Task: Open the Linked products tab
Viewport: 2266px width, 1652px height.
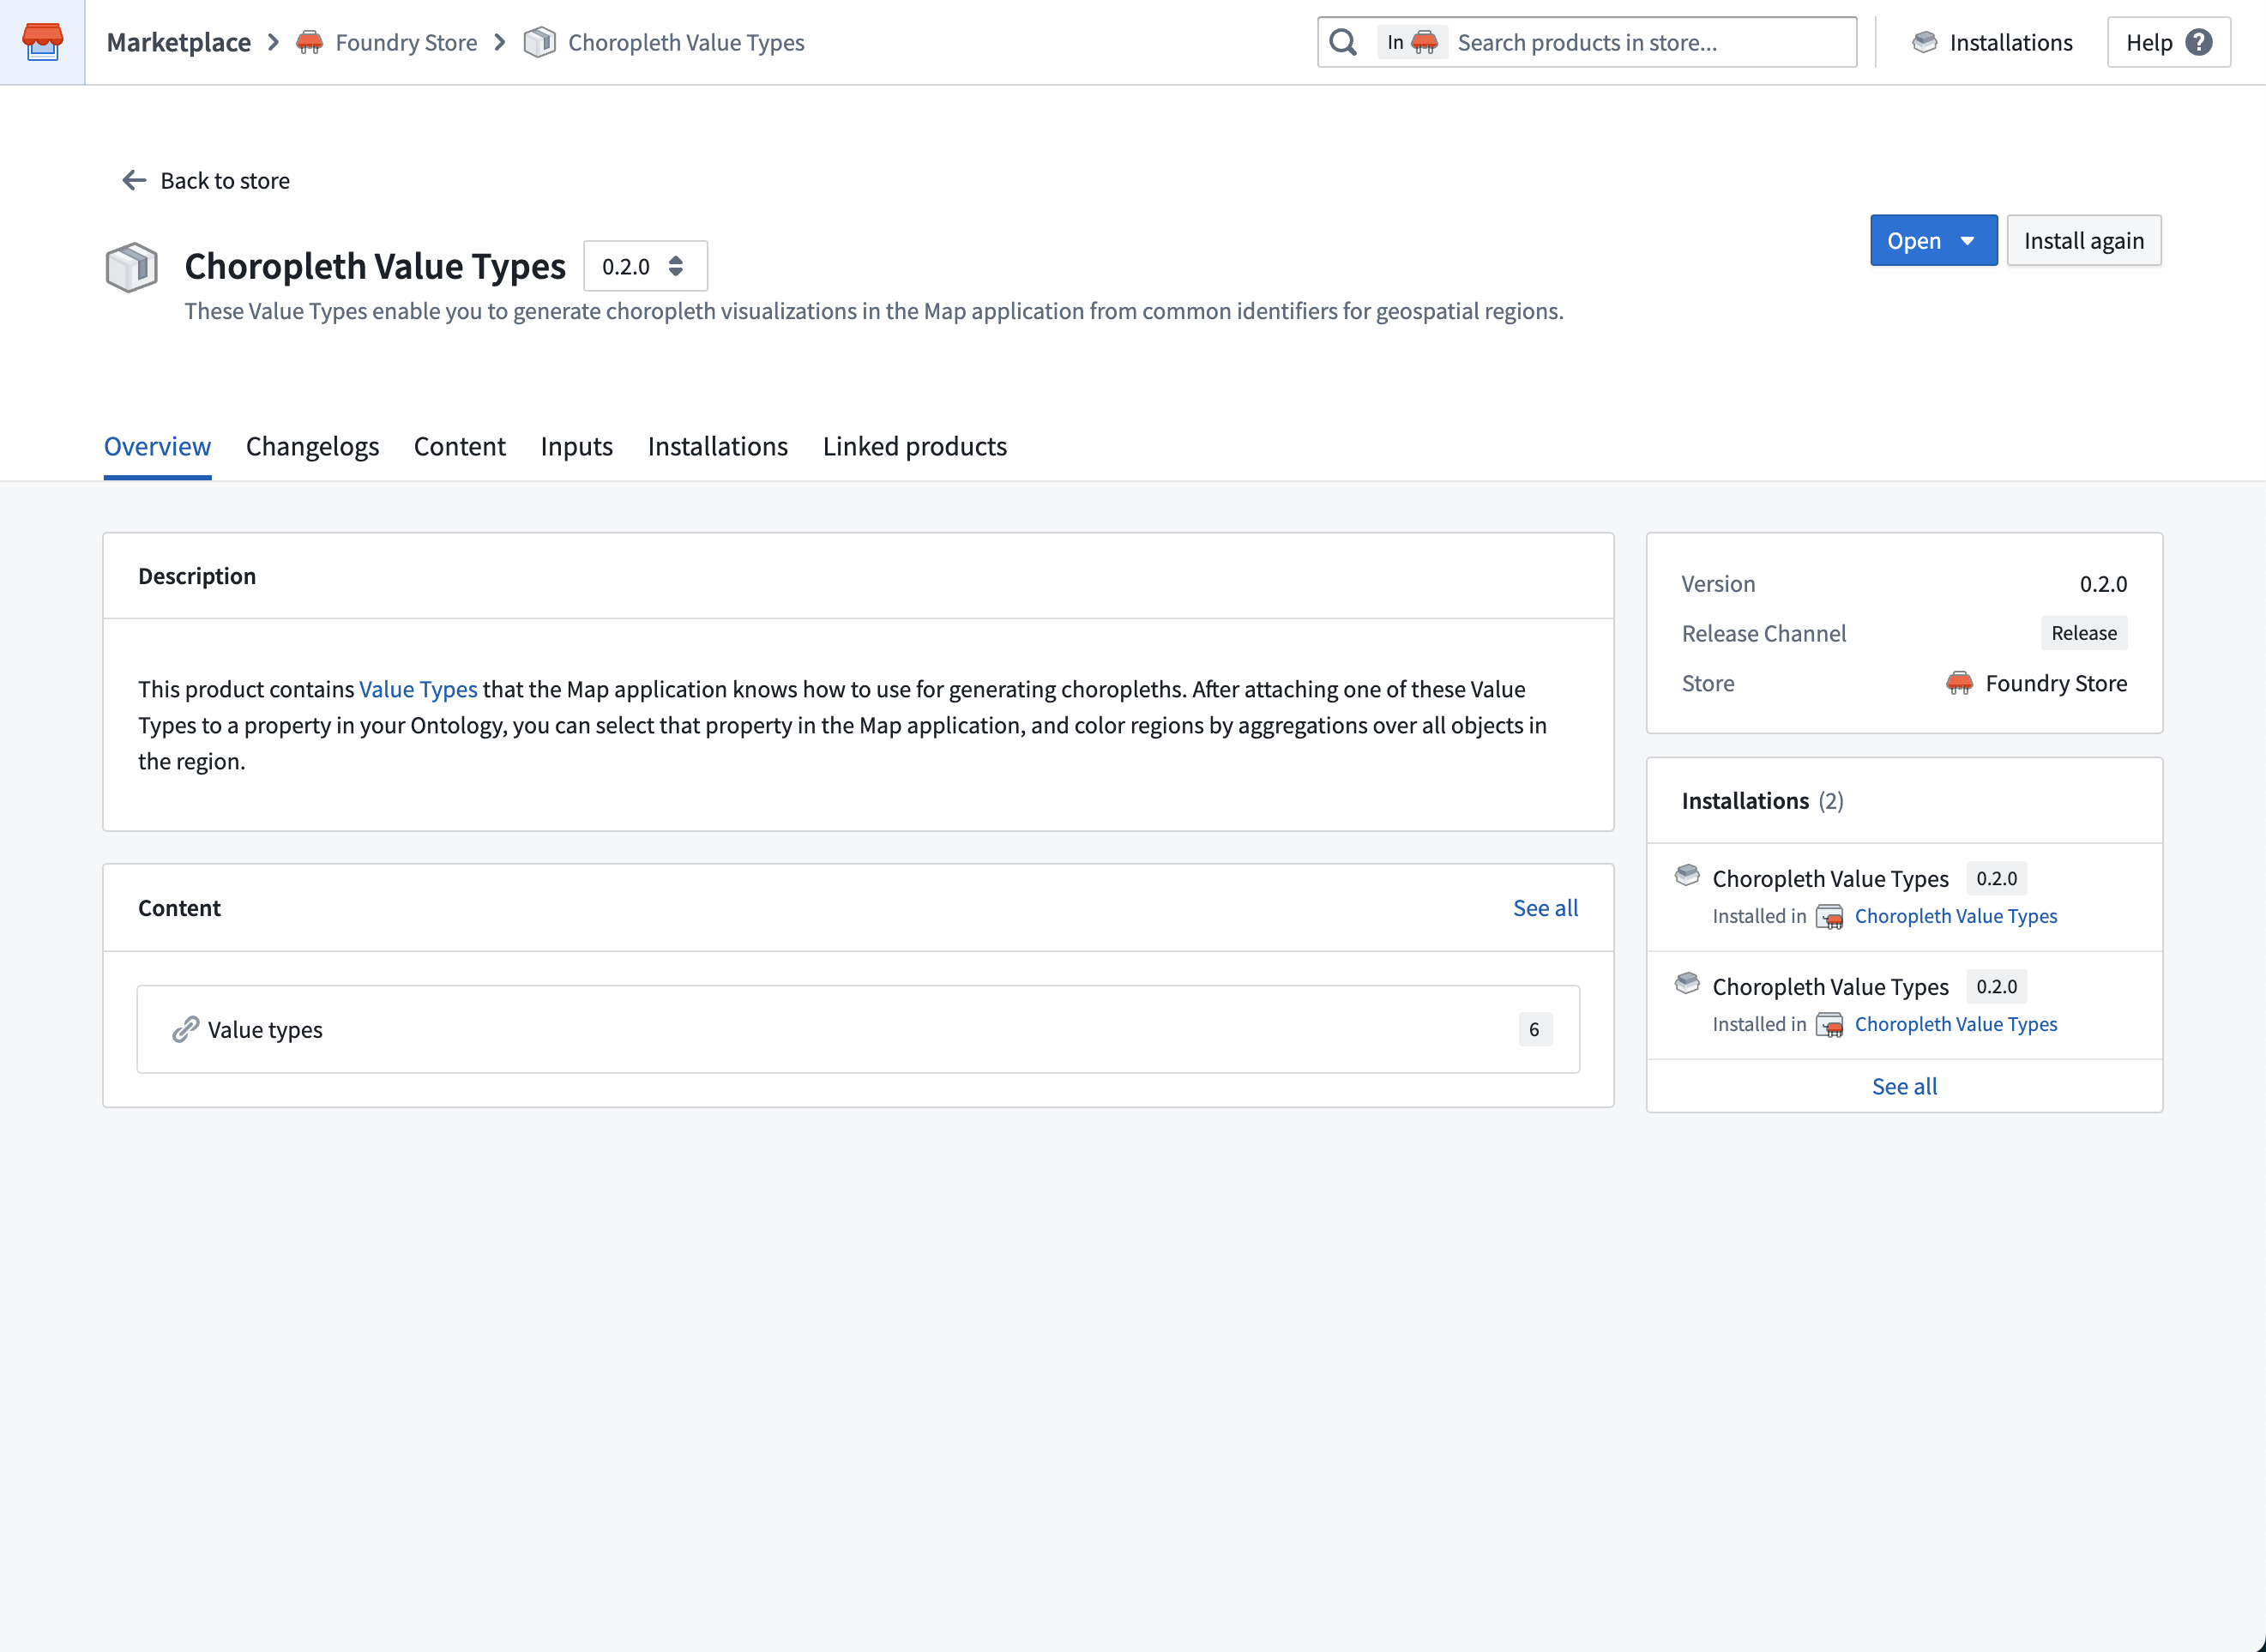Action: point(915,446)
